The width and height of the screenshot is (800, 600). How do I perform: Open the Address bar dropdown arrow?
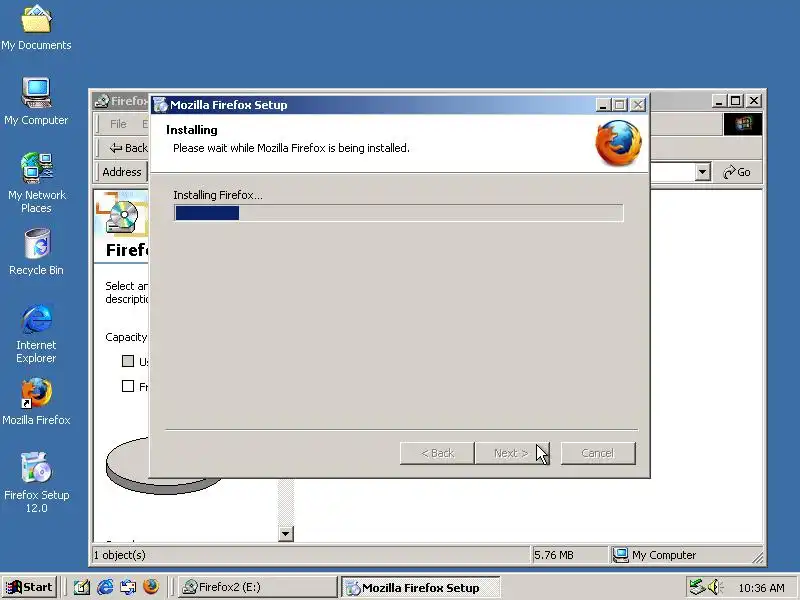point(703,172)
